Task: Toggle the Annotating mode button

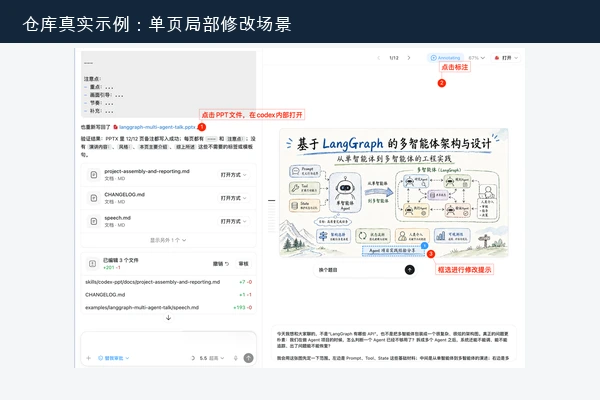Action: 445,58
